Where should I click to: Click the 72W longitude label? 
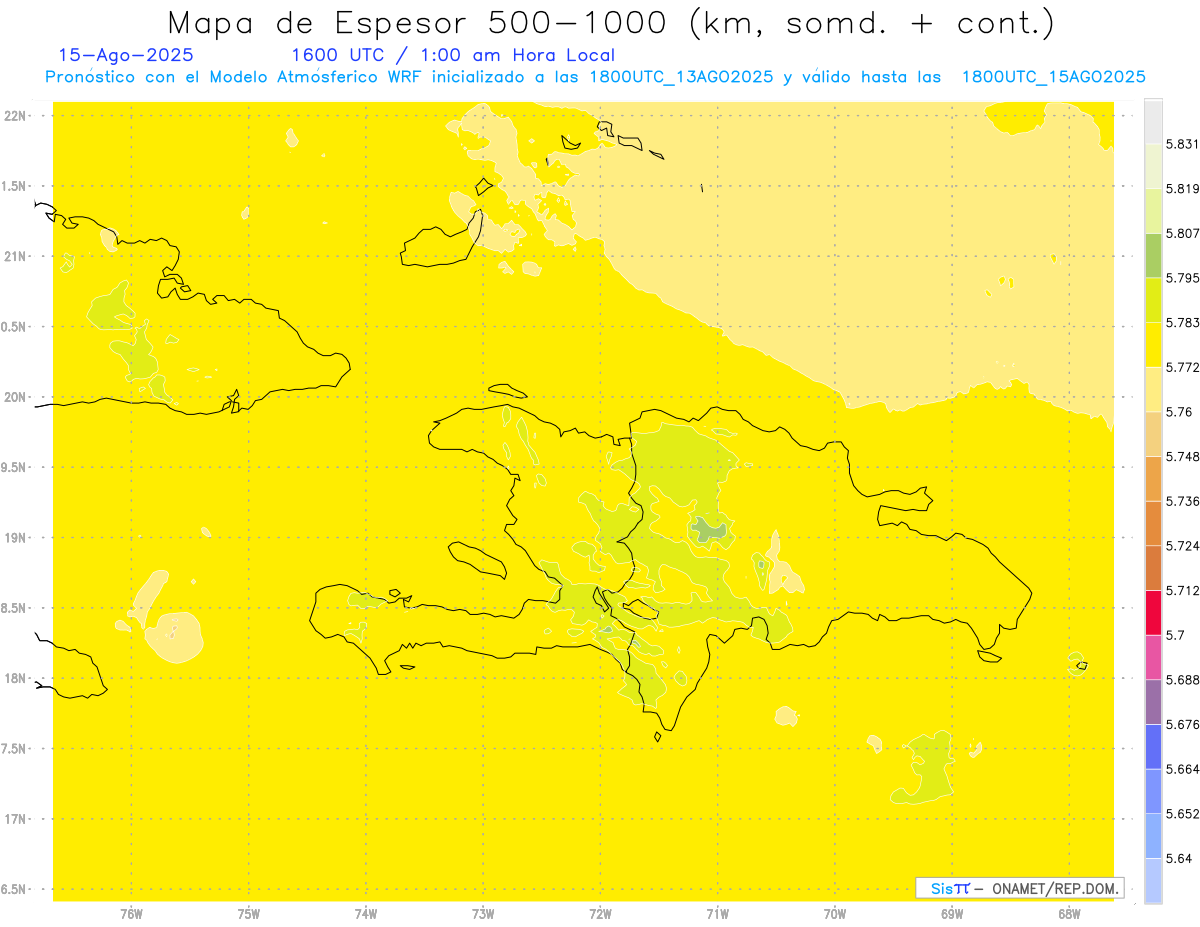[600, 913]
